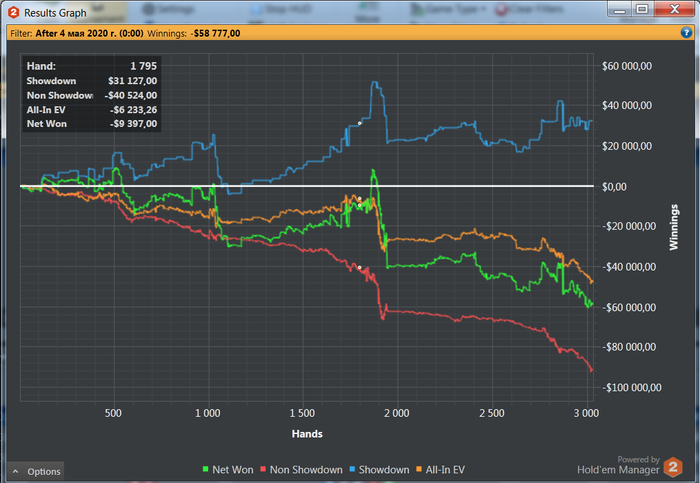Click the 3 000 hands axis label

tap(586, 413)
